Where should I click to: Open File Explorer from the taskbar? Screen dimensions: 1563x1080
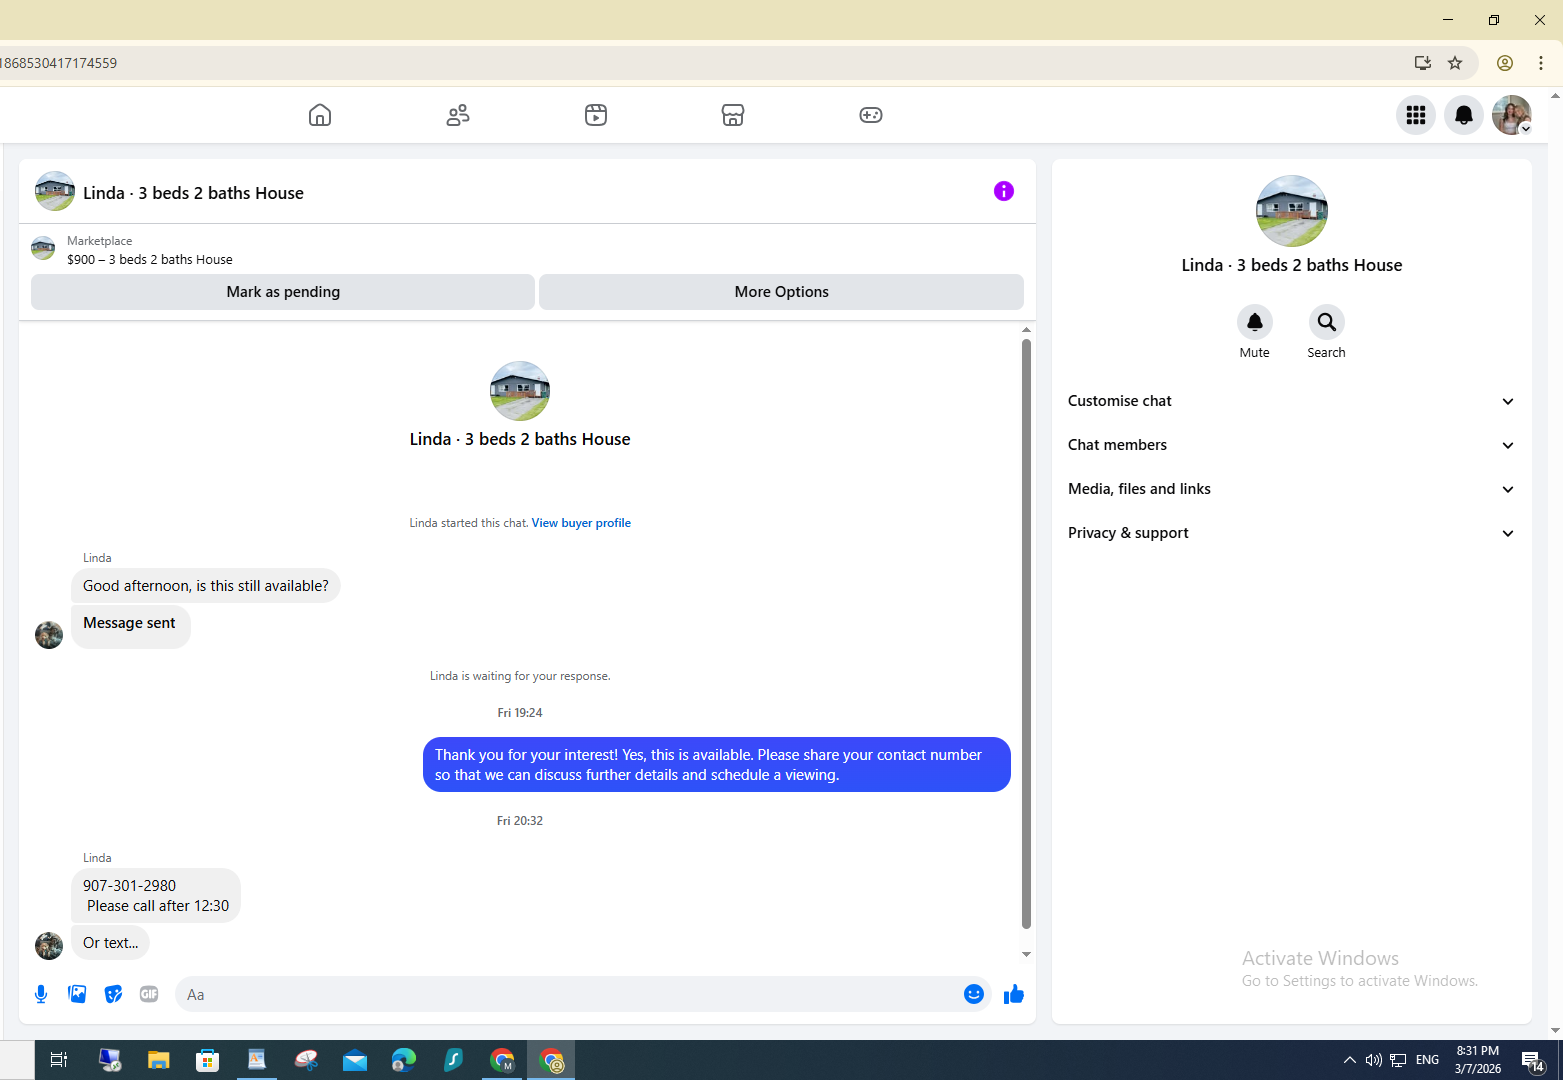point(158,1060)
